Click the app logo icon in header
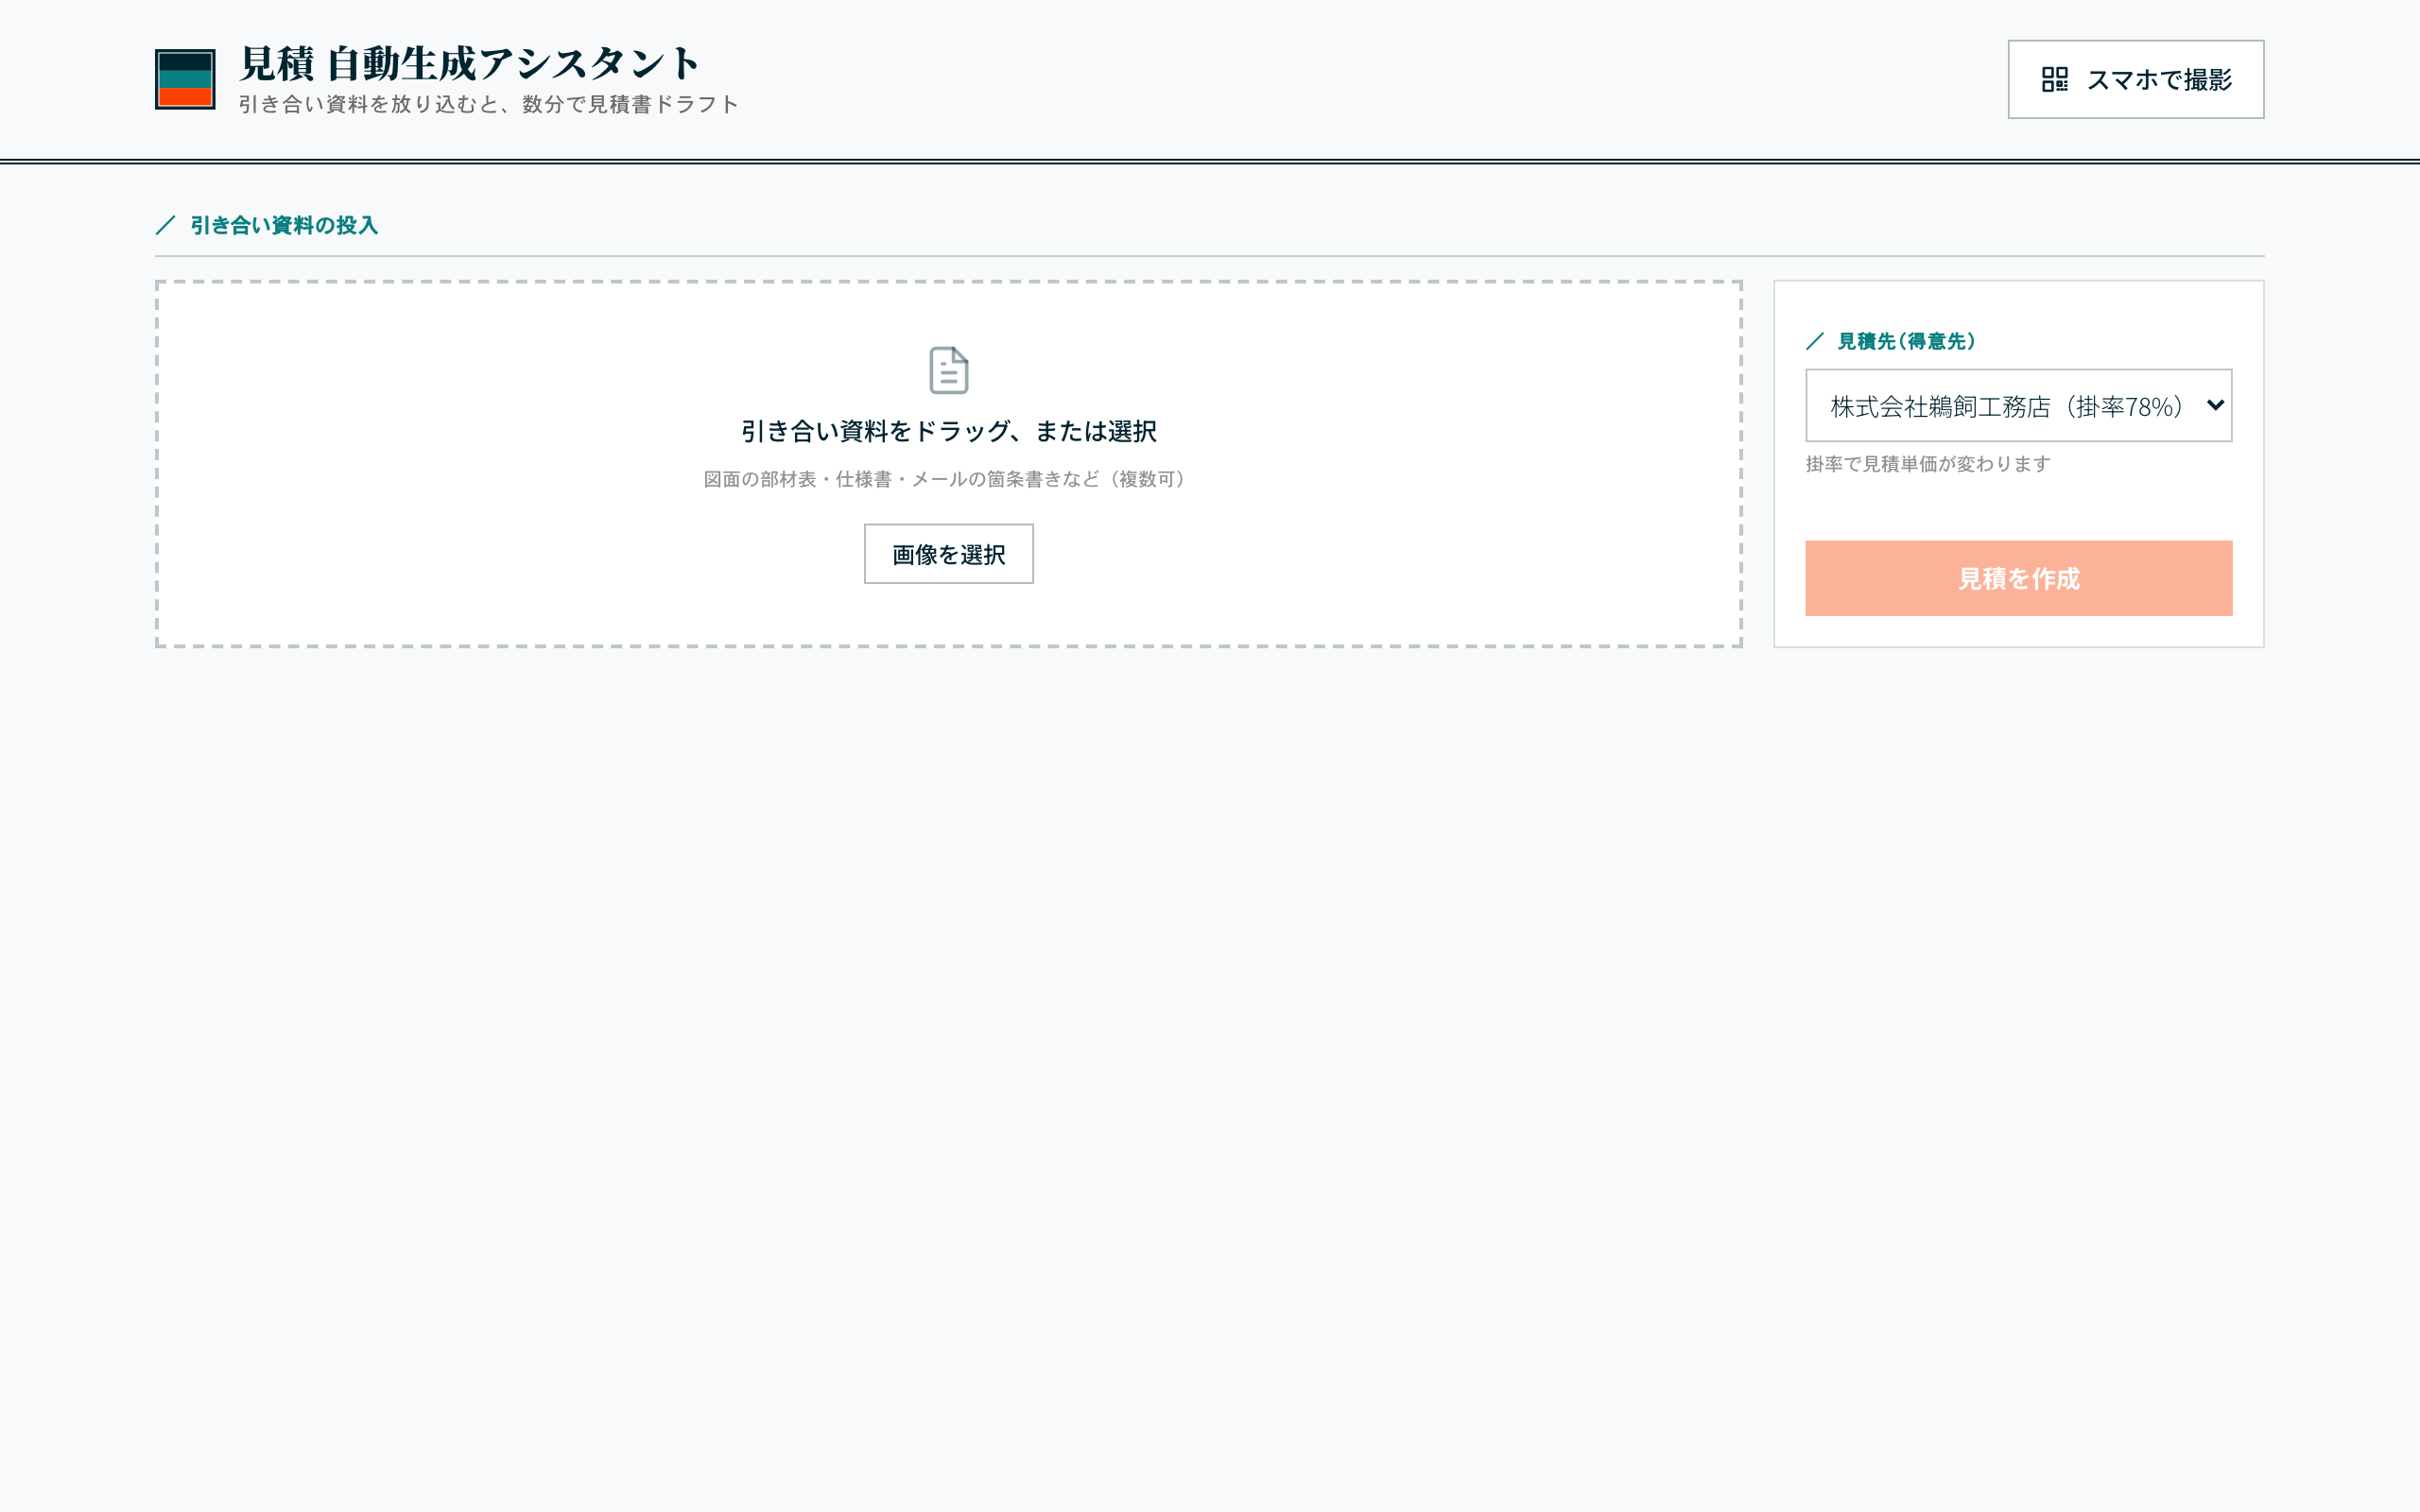The width and height of the screenshot is (2420, 1512). tap(185, 79)
